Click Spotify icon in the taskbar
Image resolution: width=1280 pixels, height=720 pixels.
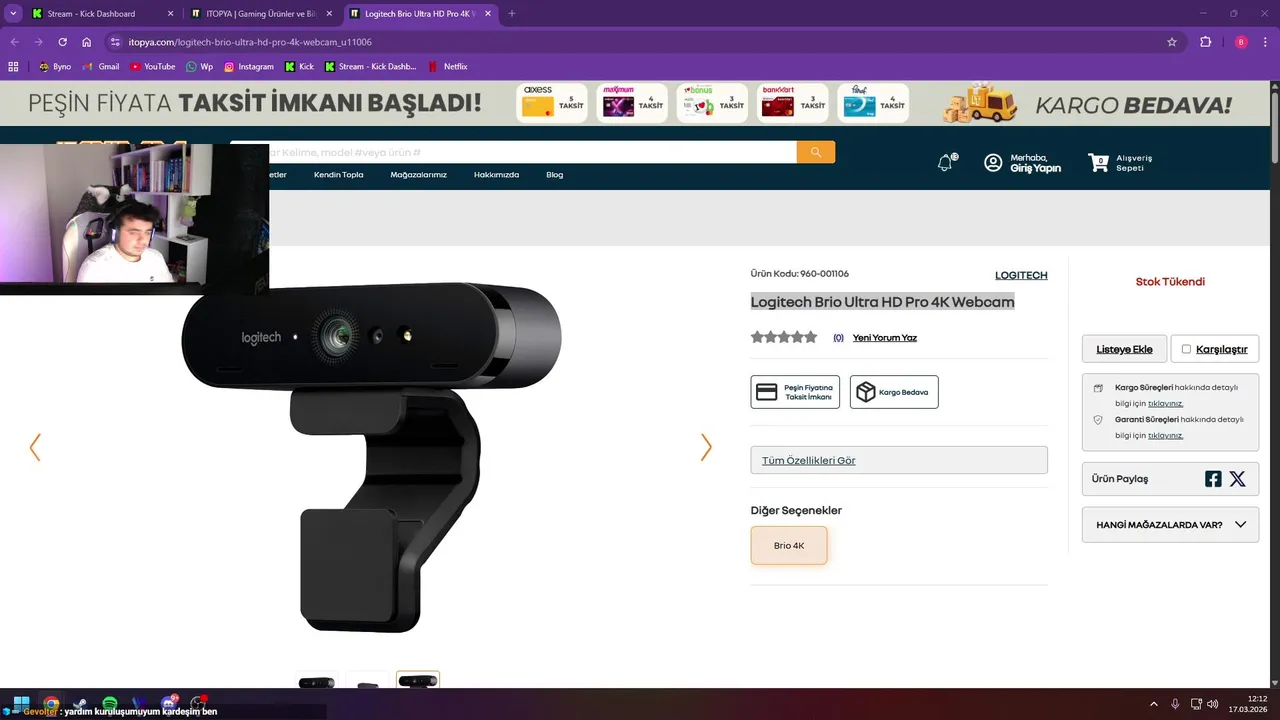tap(109, 704)
